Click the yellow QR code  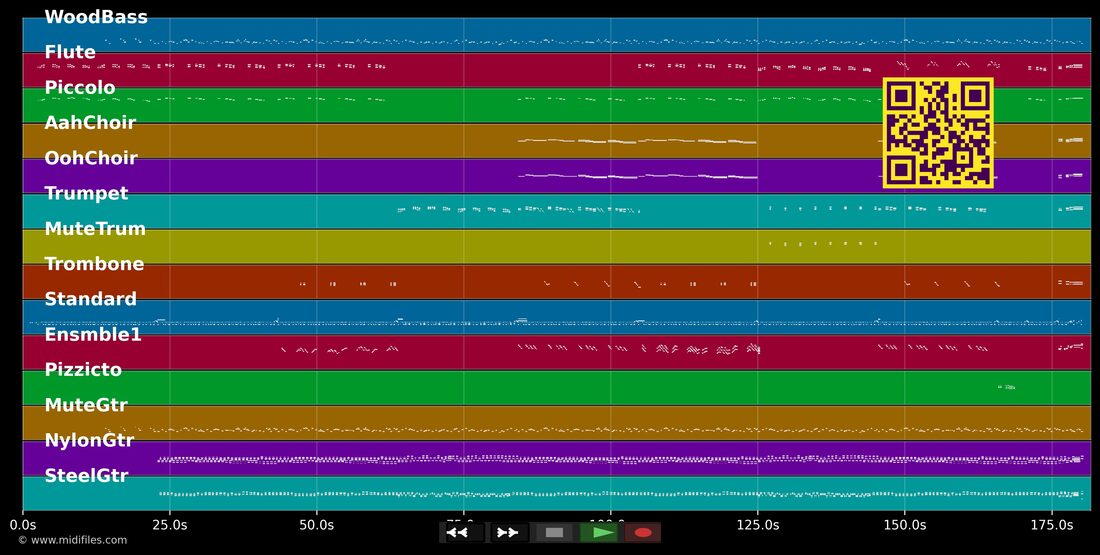938,133
